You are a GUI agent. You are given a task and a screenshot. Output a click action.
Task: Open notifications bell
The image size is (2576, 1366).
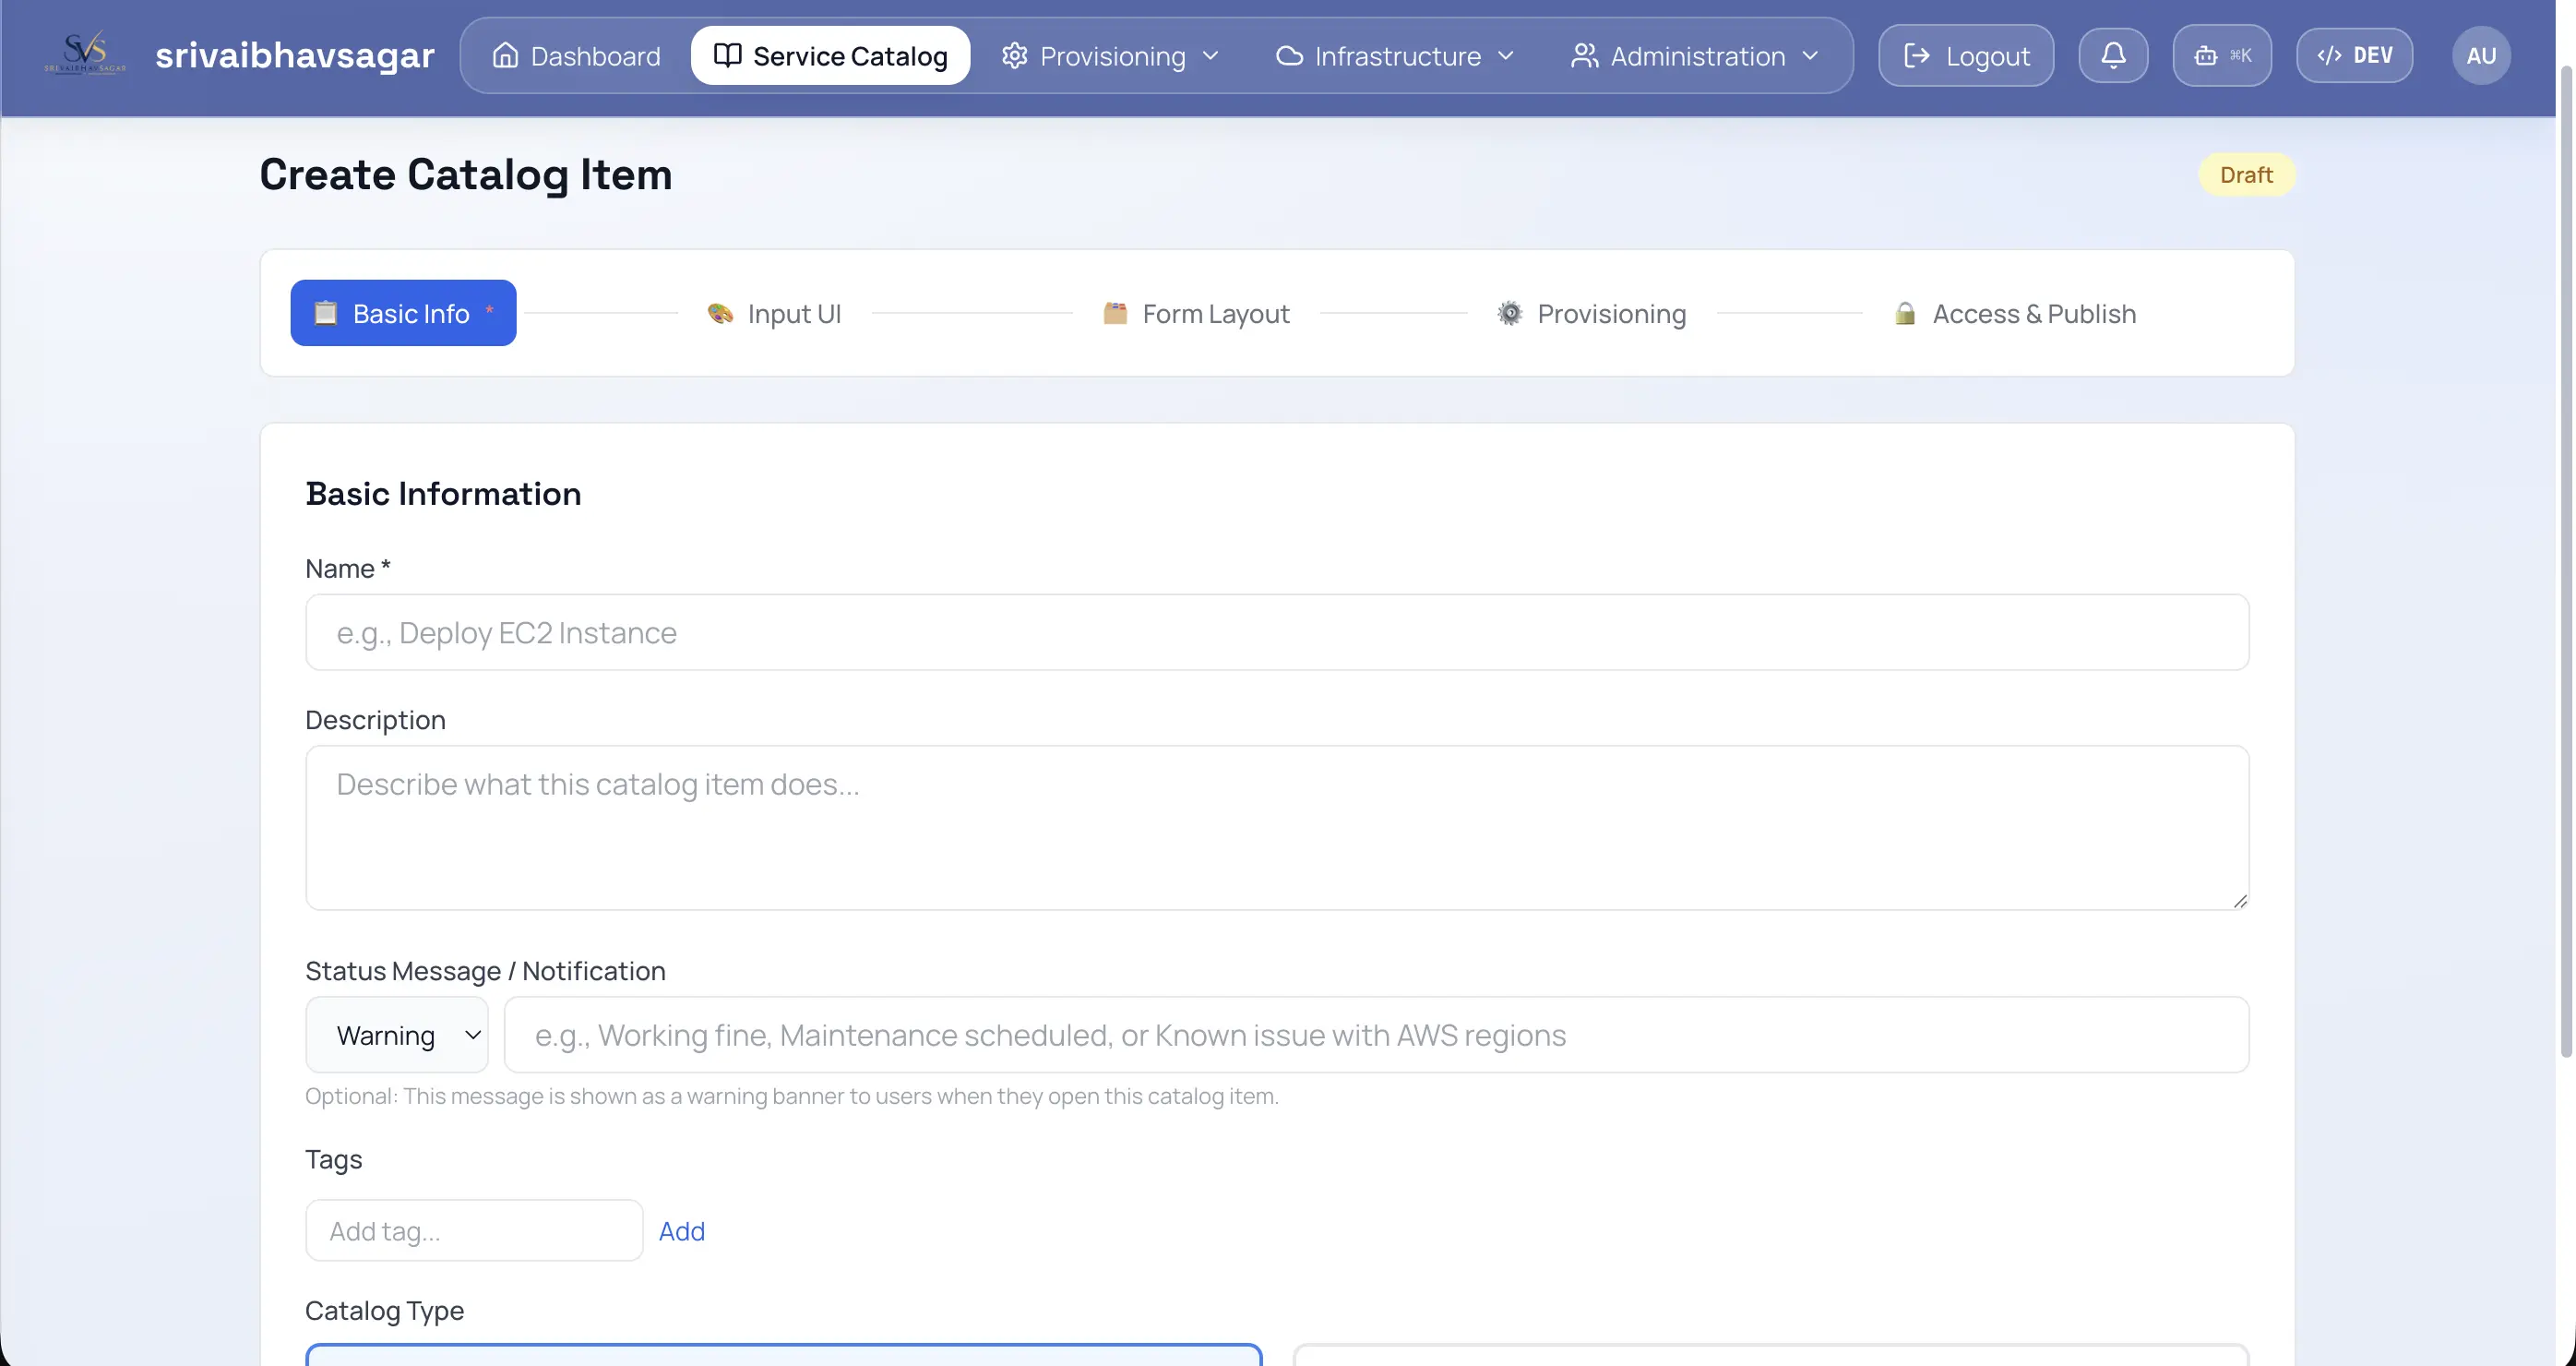coord(2113,55)
